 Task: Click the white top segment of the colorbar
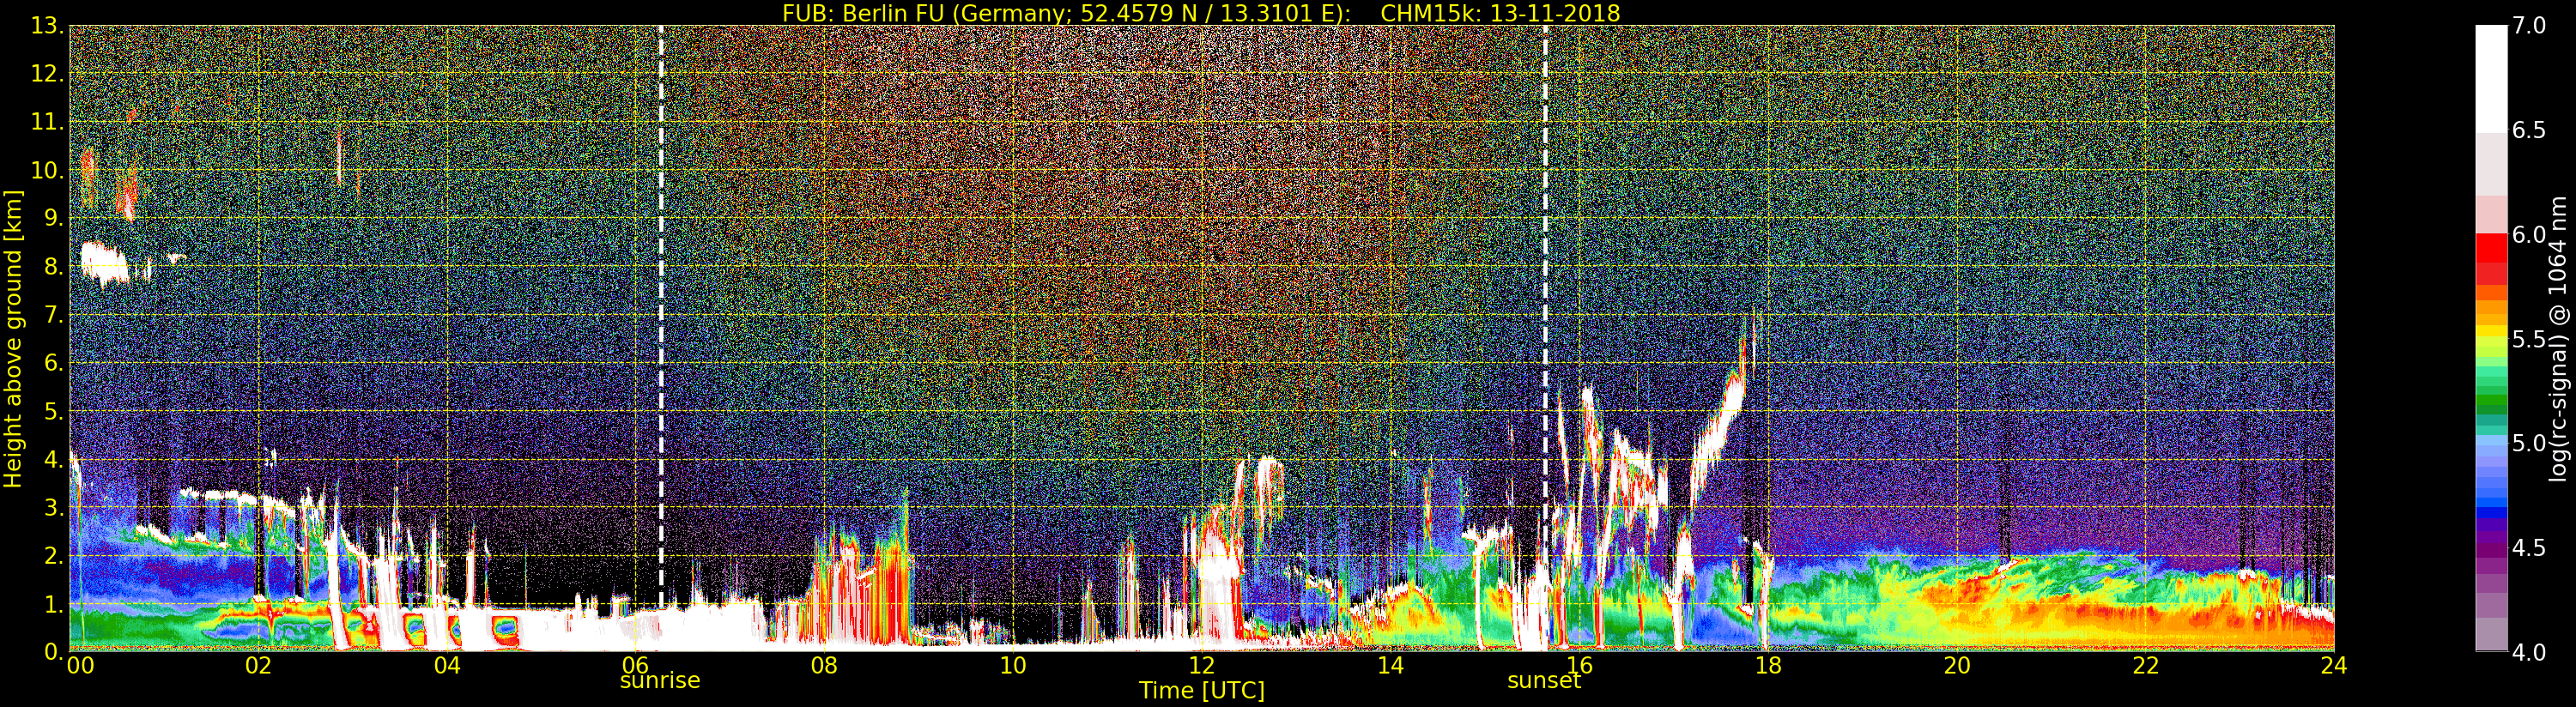[2491, 78]
